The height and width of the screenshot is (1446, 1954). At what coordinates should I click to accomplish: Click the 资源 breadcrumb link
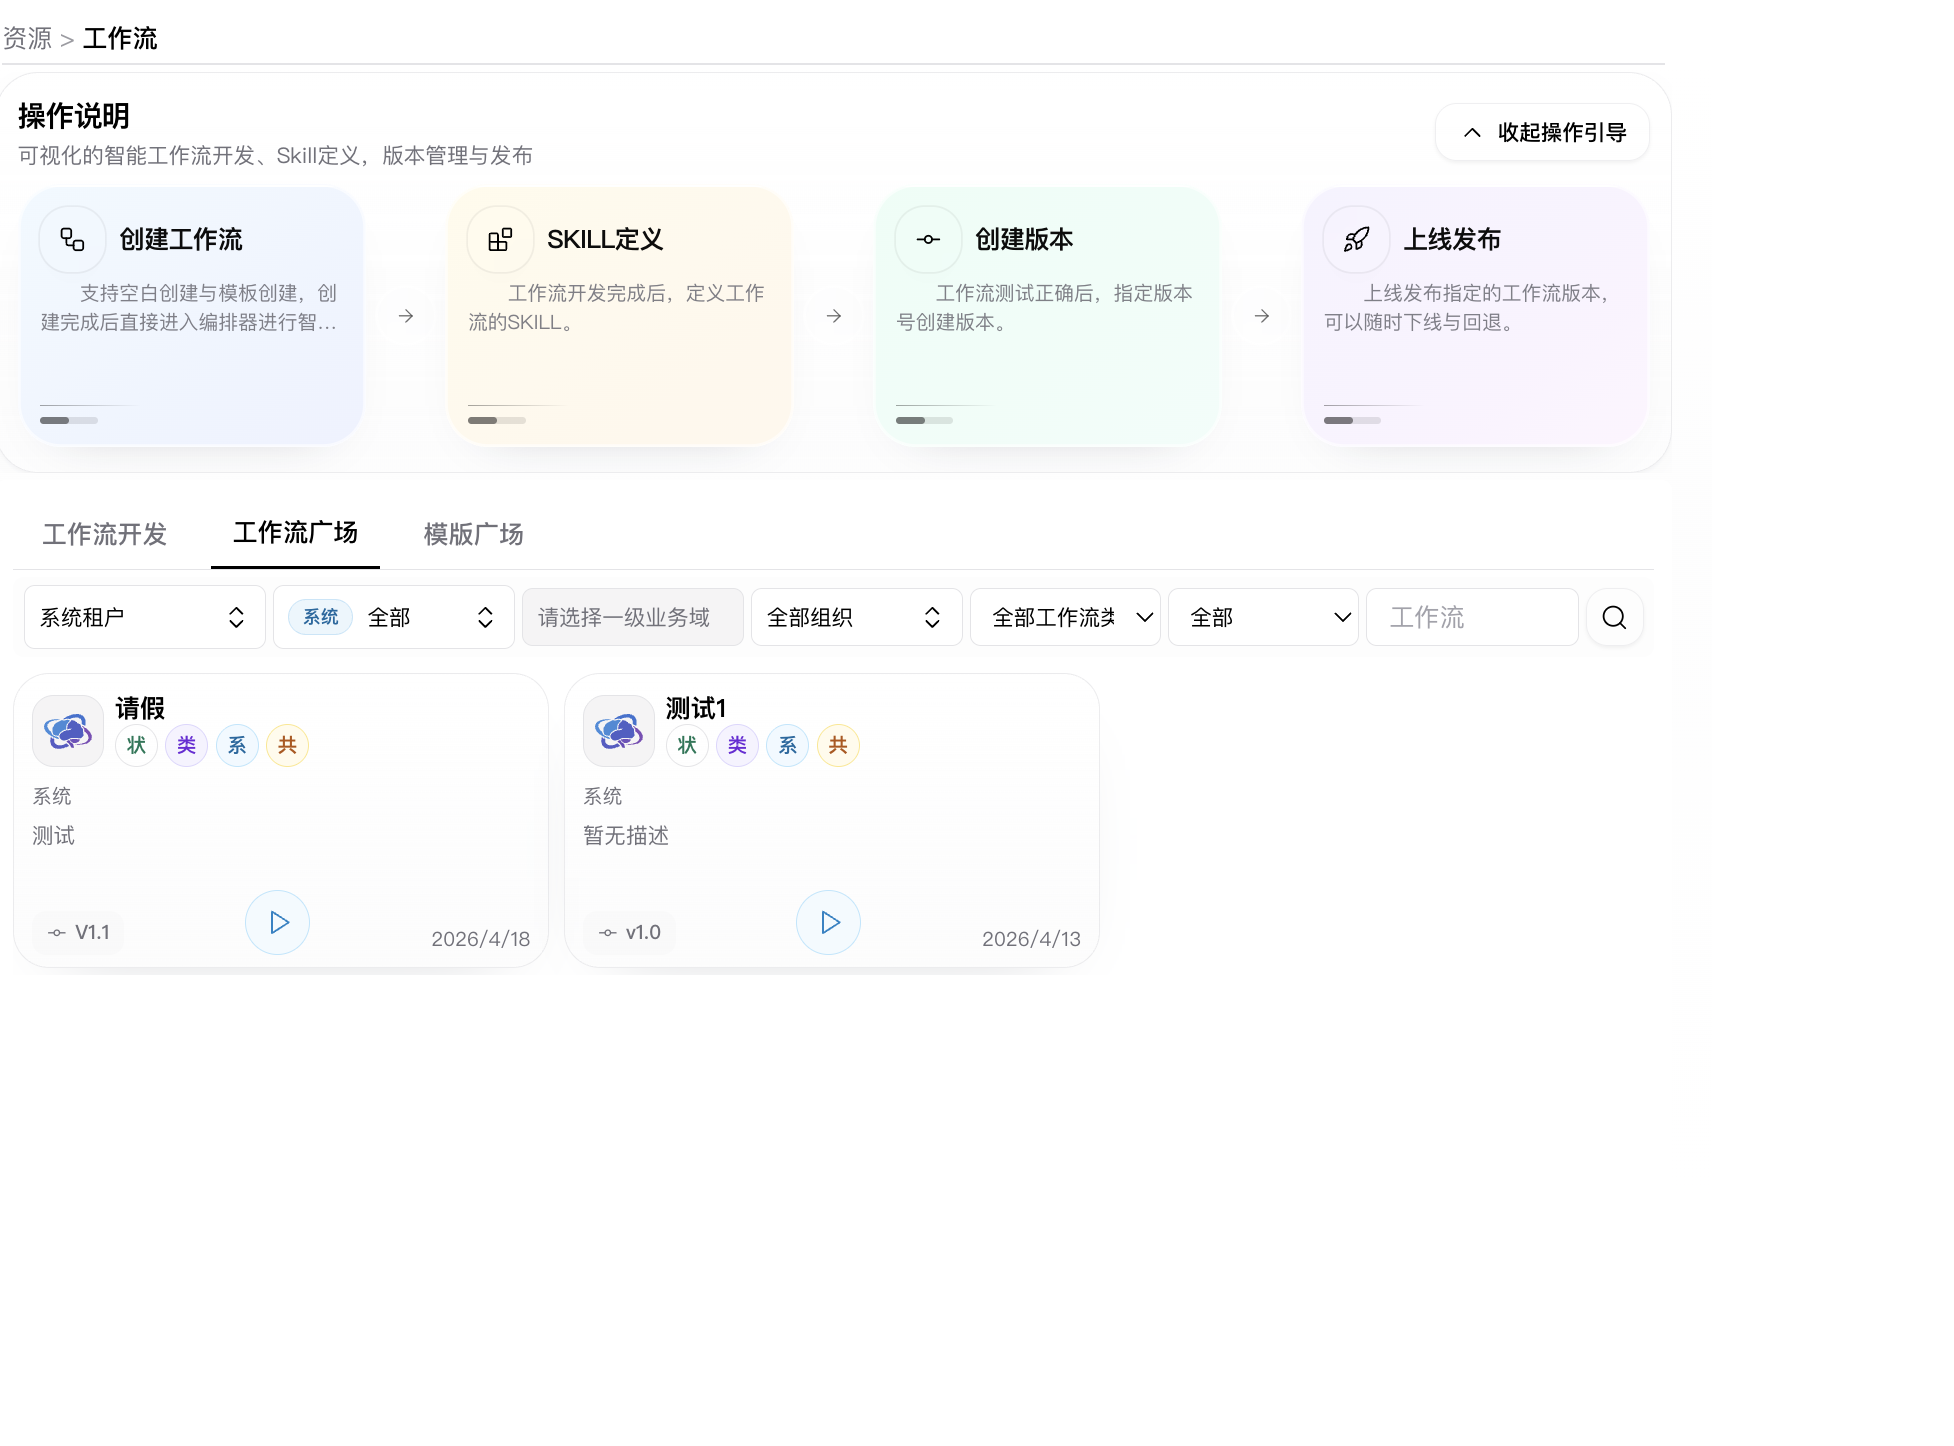pos(28,38)
